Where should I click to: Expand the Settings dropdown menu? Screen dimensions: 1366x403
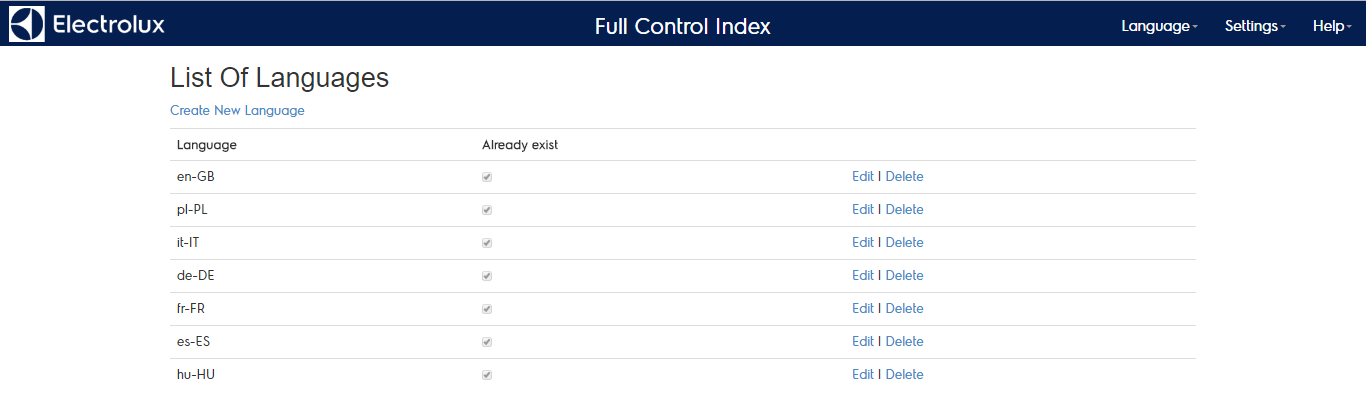1255,26
